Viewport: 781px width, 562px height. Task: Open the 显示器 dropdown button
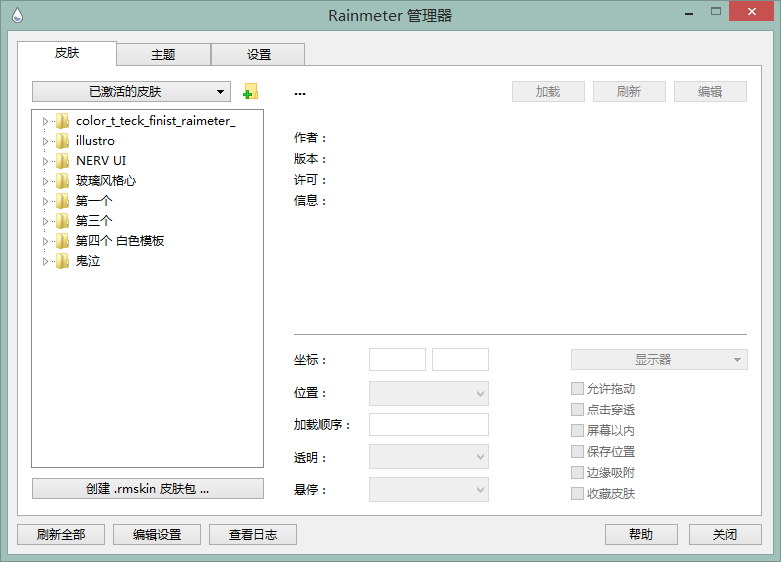click(x=658, y=360)
